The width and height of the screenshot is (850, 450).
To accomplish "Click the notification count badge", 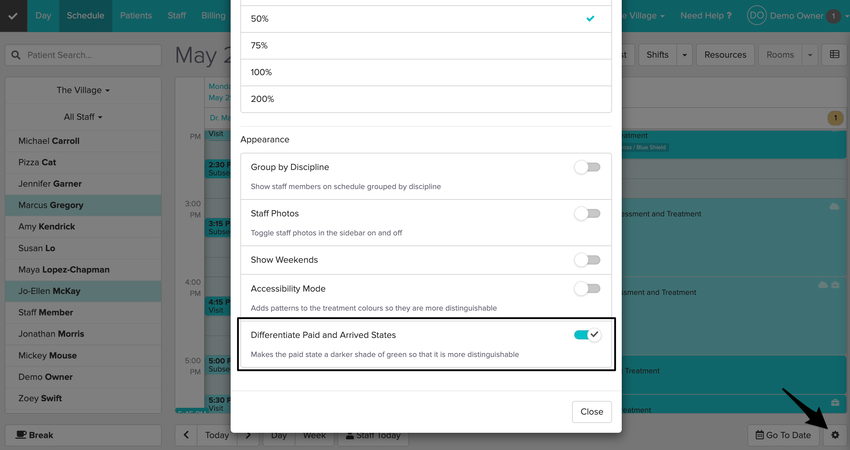I will 834,16.
